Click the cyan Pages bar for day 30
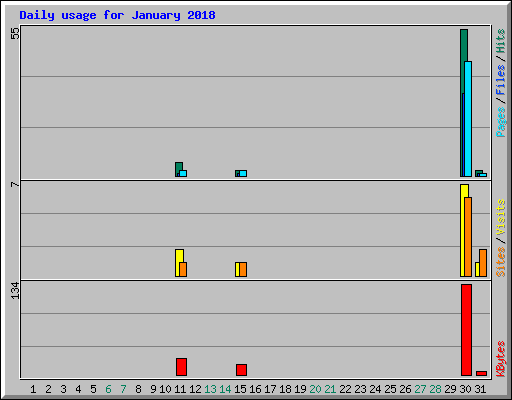 pyautogui.click(x=468, y=119)
